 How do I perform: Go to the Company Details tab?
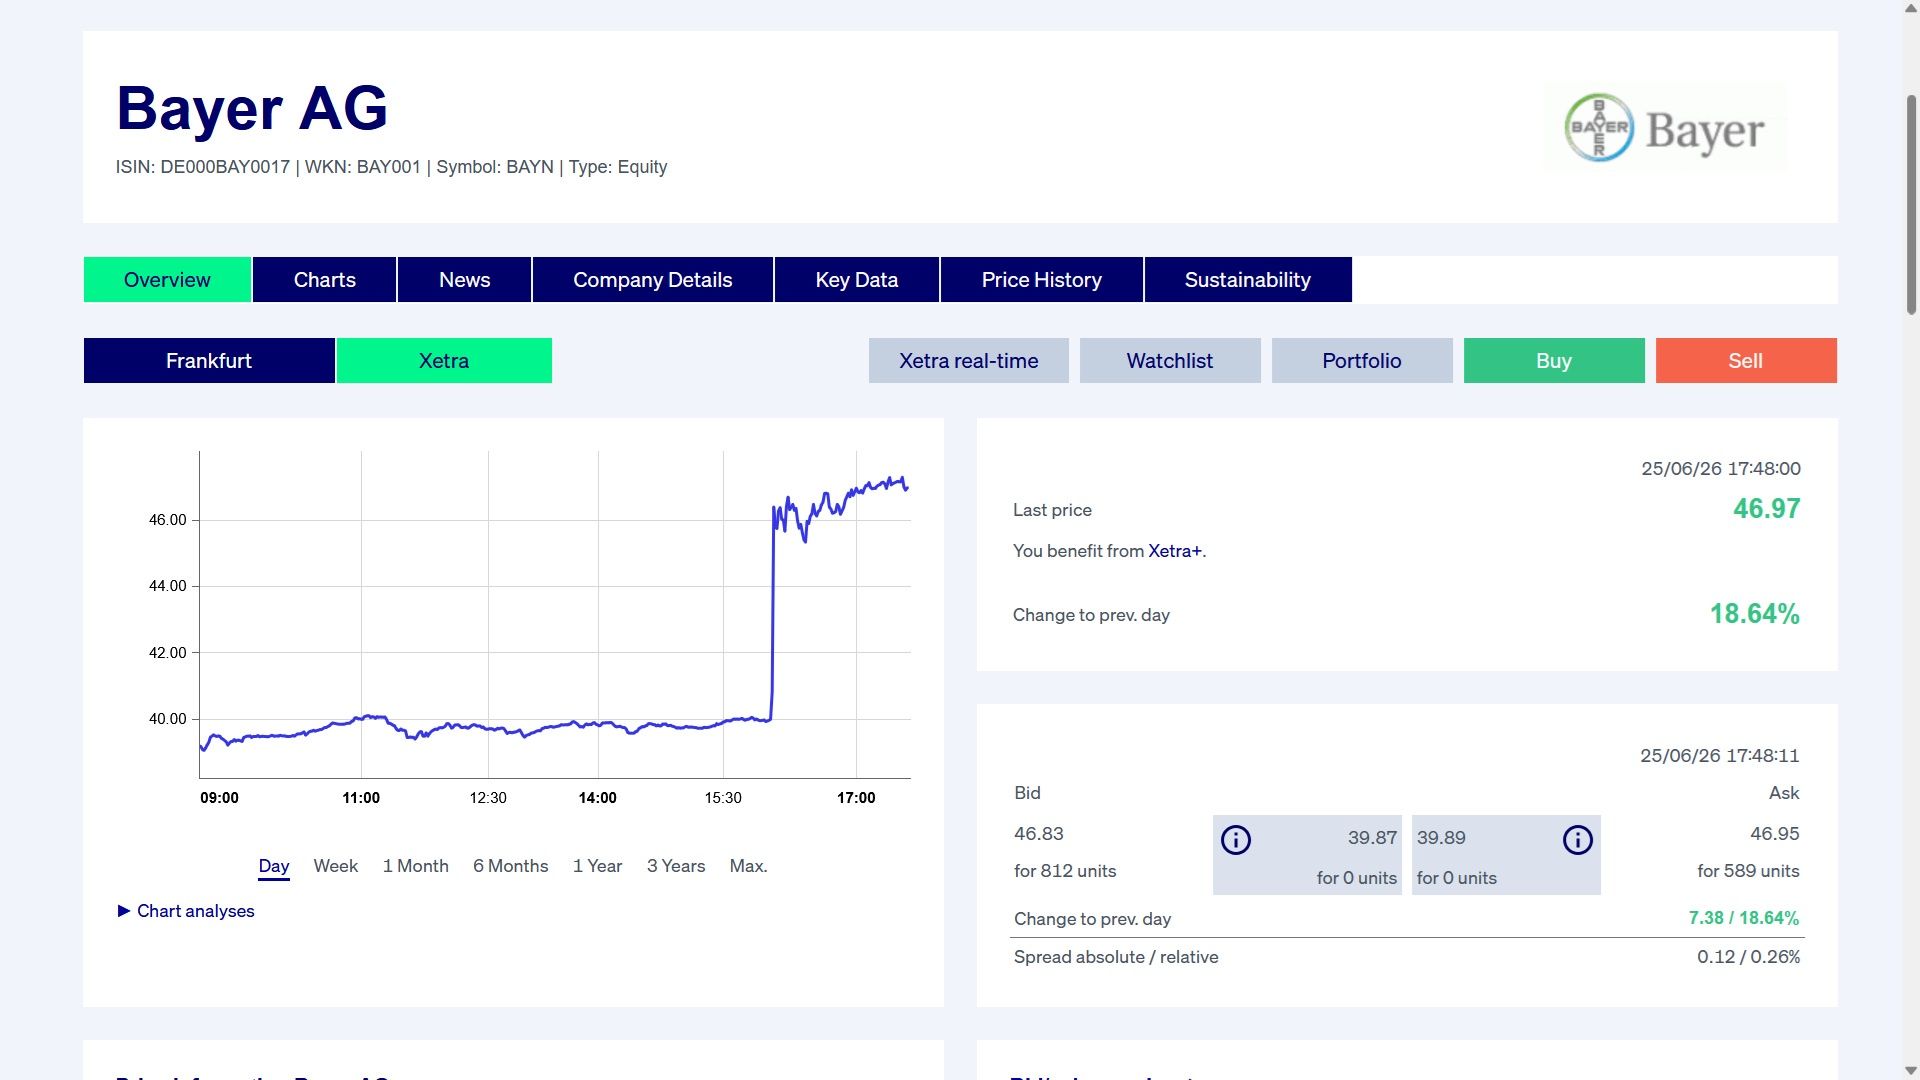653,280
